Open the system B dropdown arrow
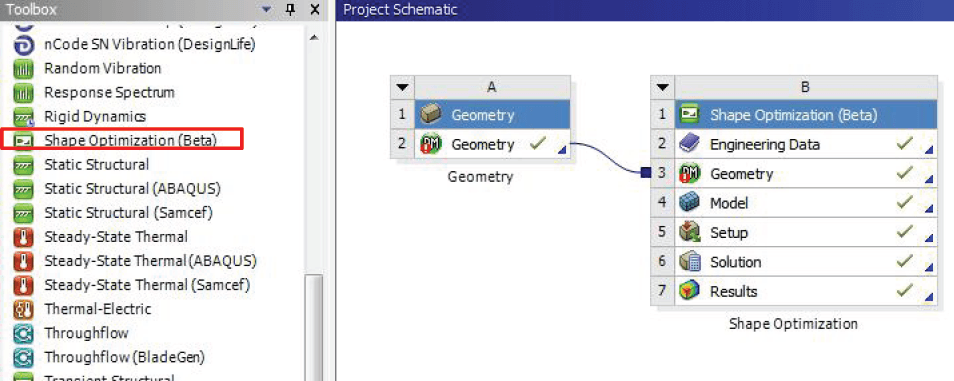 click(x=663, y=87)
